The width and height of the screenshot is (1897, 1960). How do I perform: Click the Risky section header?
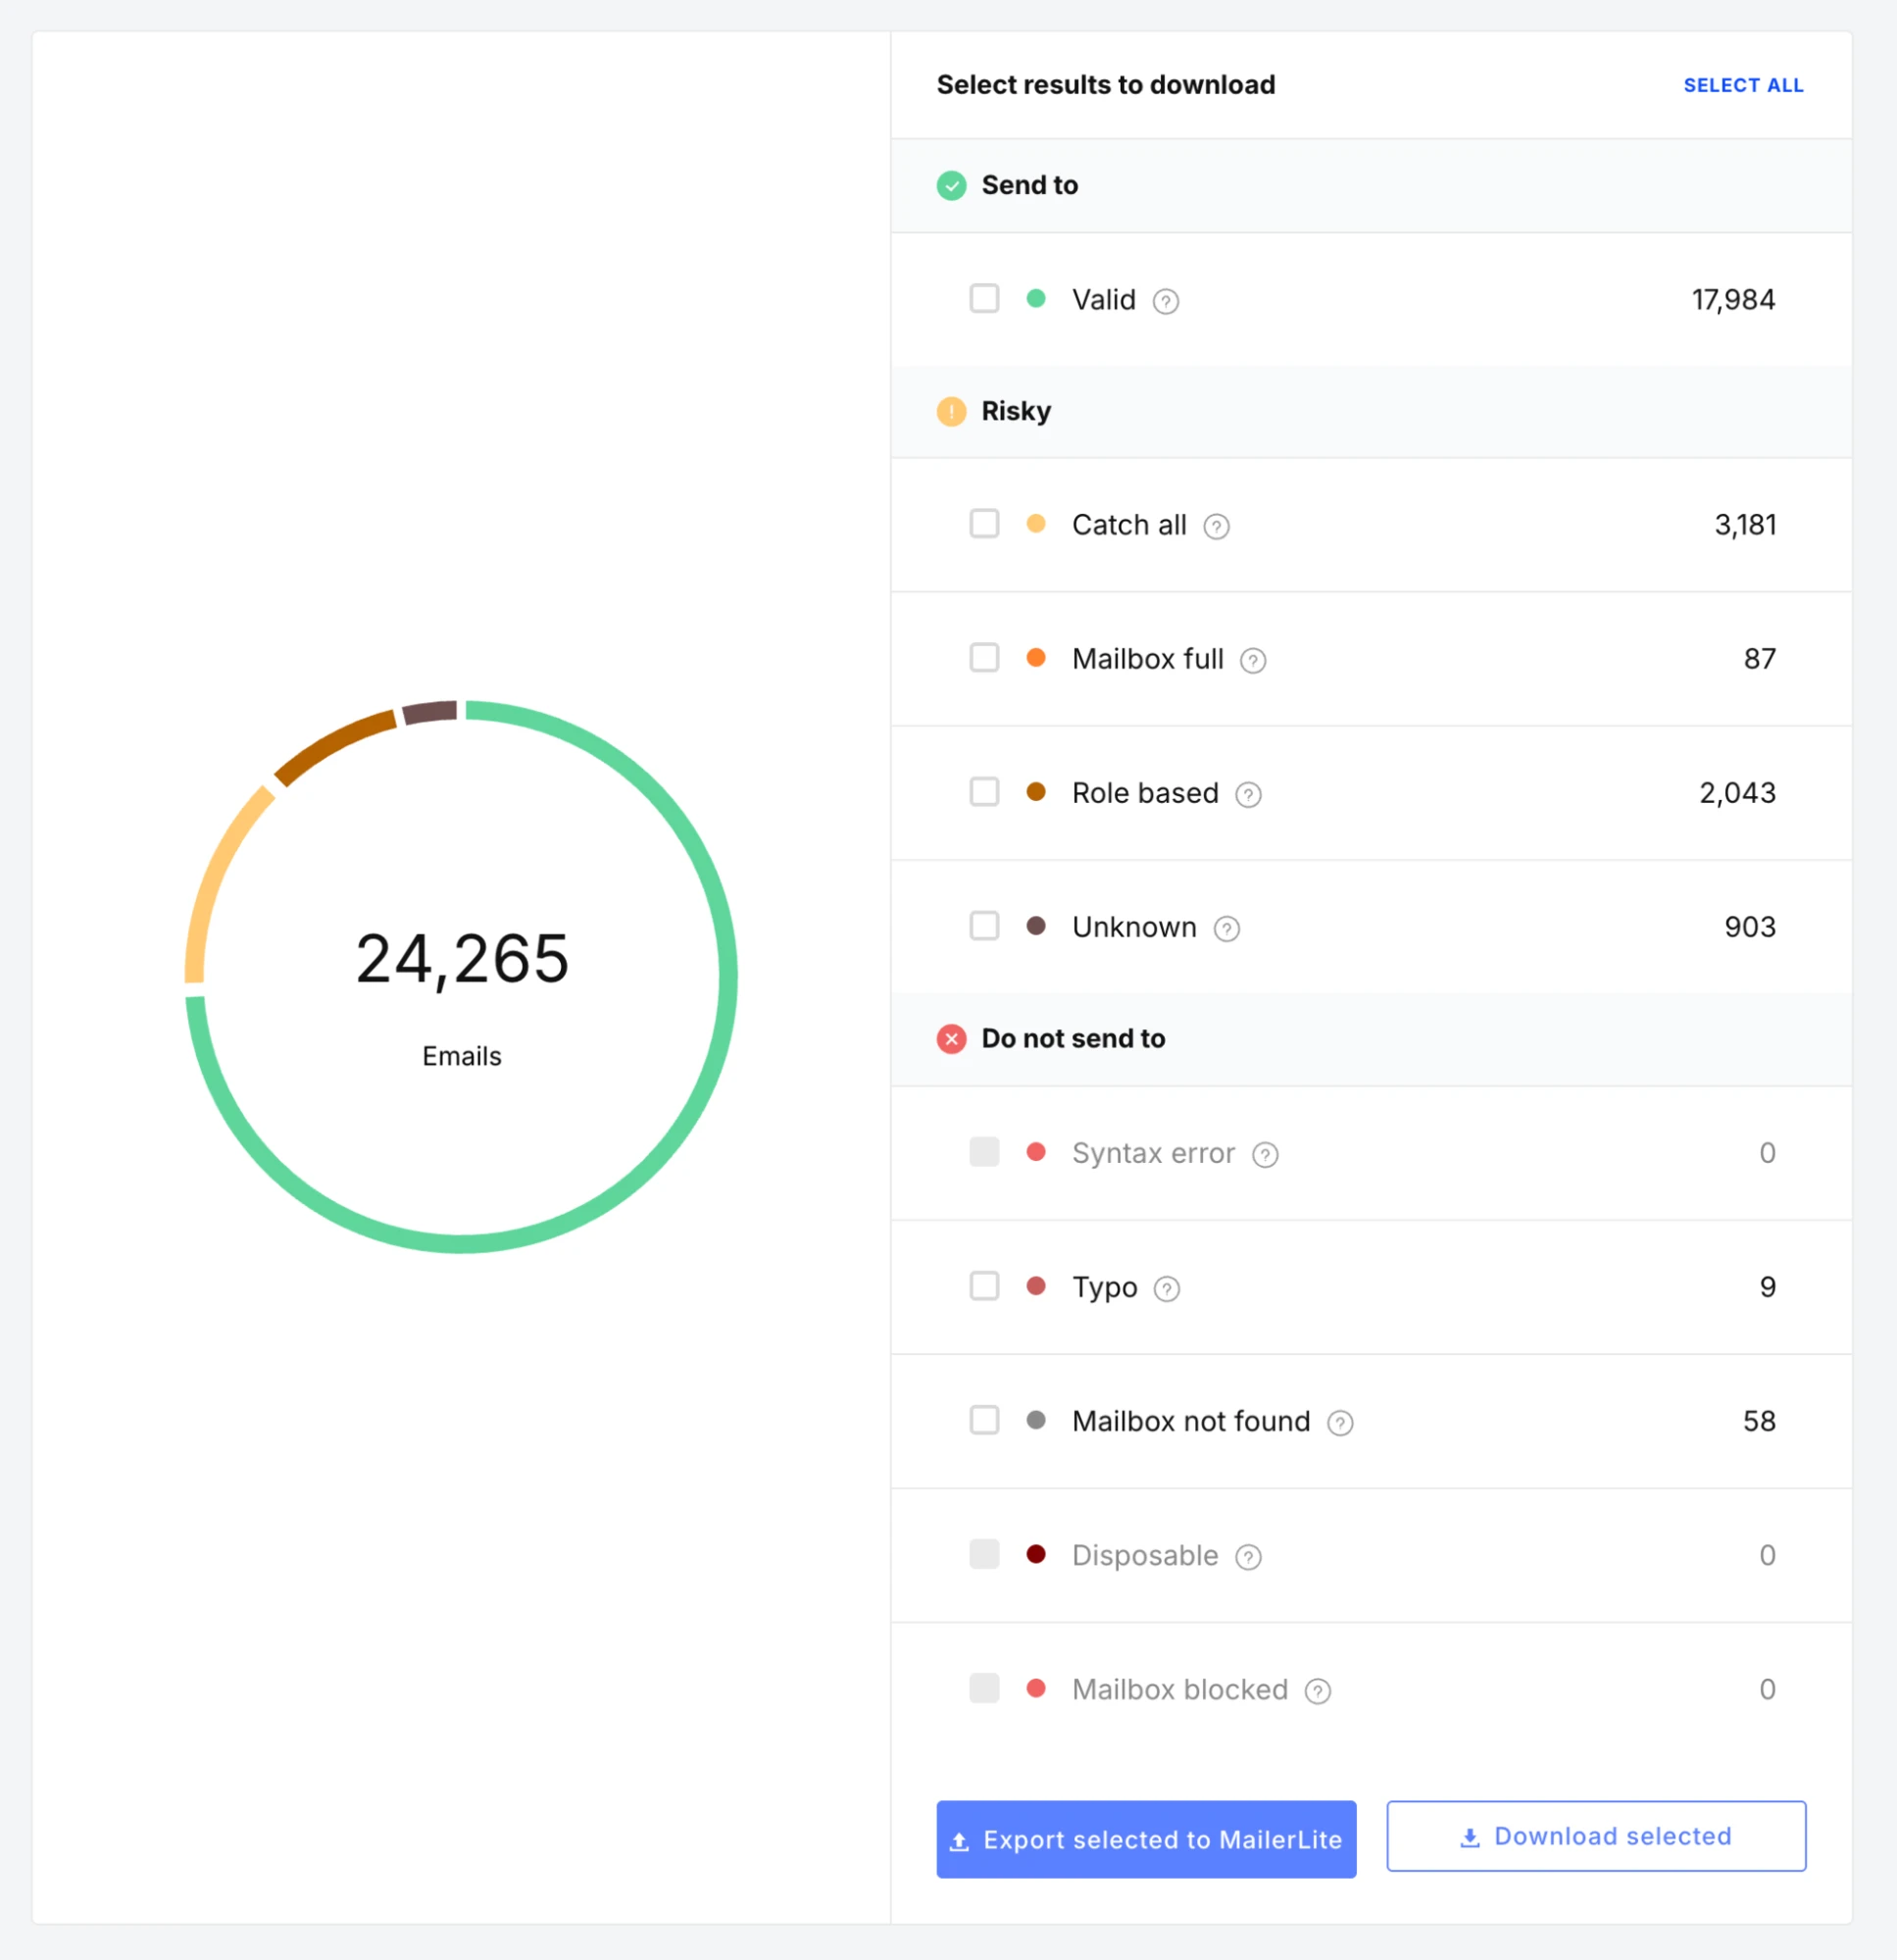(x=1371, y=412)
